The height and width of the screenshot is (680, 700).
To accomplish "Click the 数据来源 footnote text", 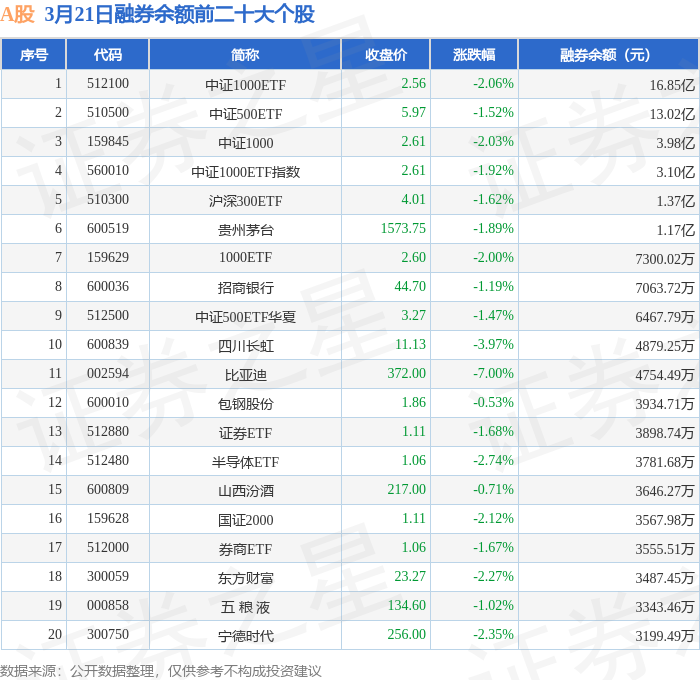I will (x=161, y=671).
